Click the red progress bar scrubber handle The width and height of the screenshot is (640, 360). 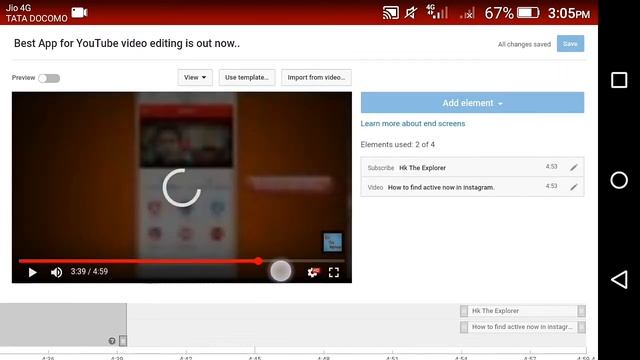click(258, 261)
